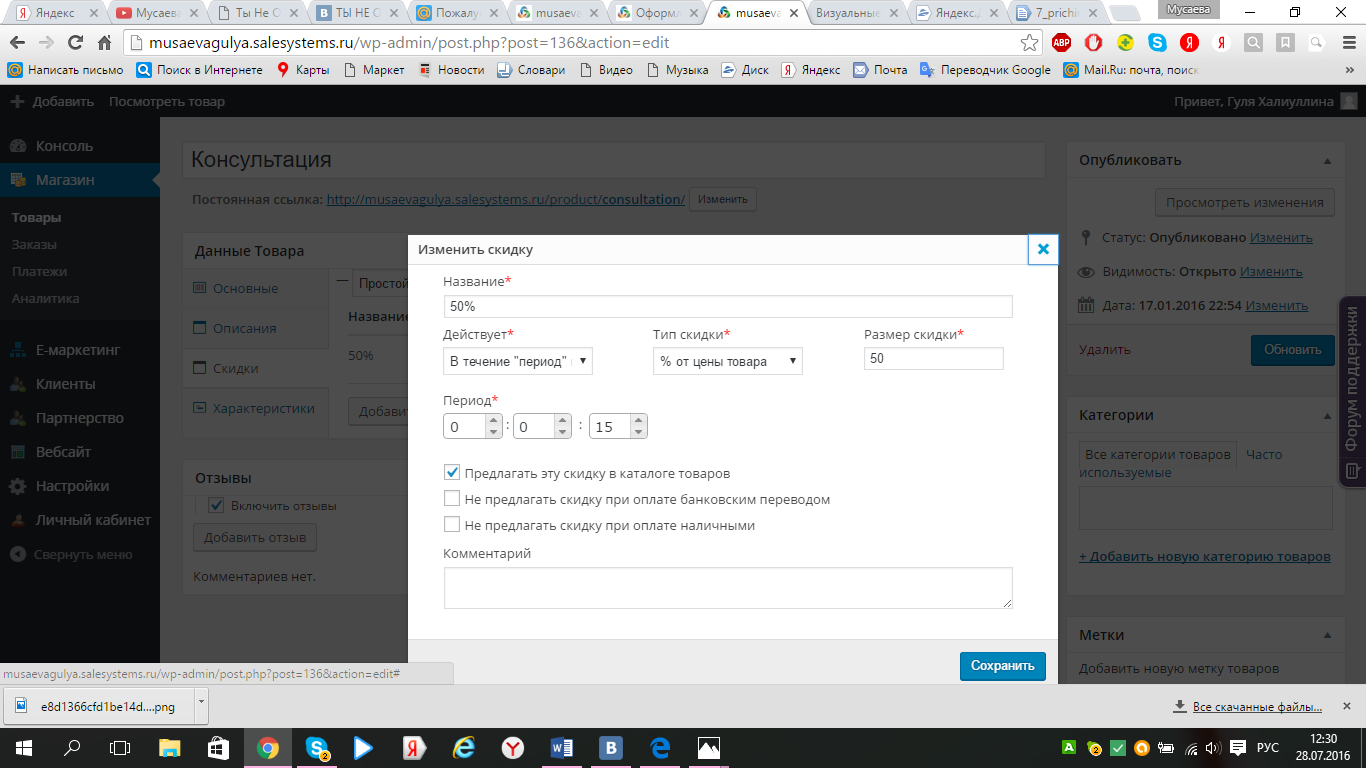Click the Chrome home button icon
1366x768 pixels.
pyautogui.click(x=104, y=43)
